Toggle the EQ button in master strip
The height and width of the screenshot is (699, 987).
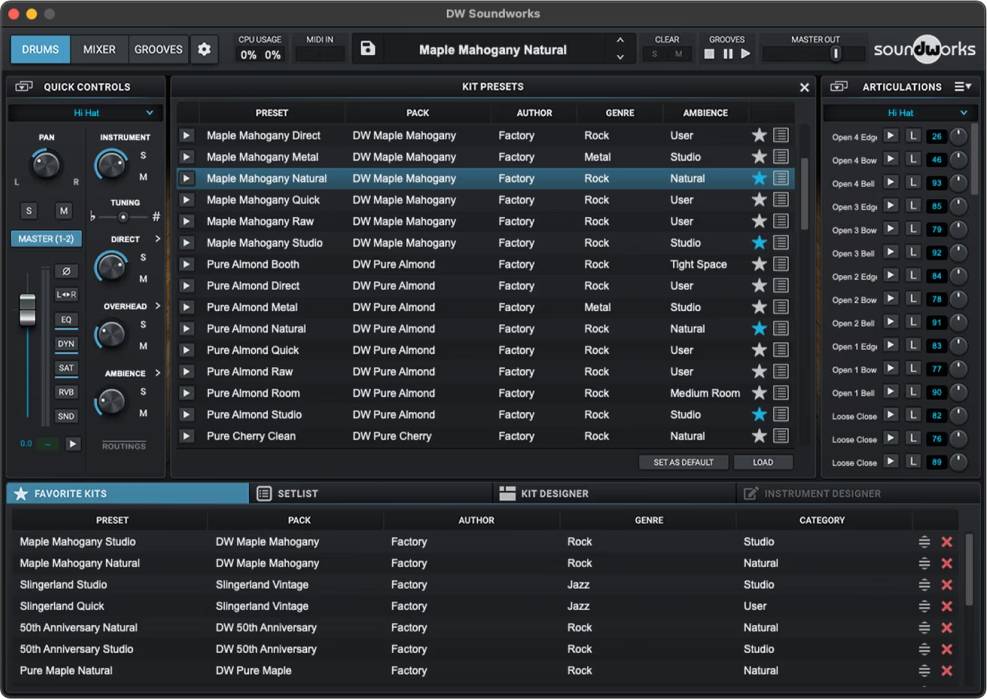tap(66, 320)
